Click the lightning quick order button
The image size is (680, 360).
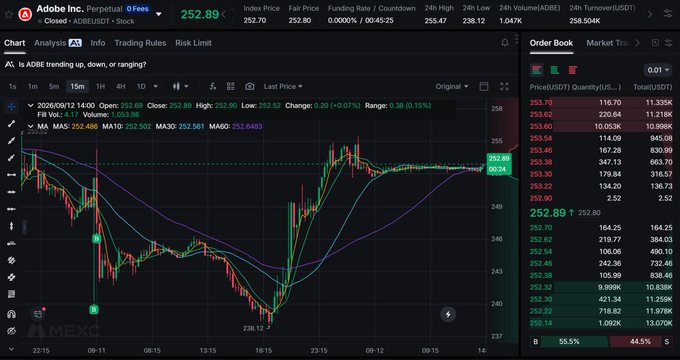[448, 314]
